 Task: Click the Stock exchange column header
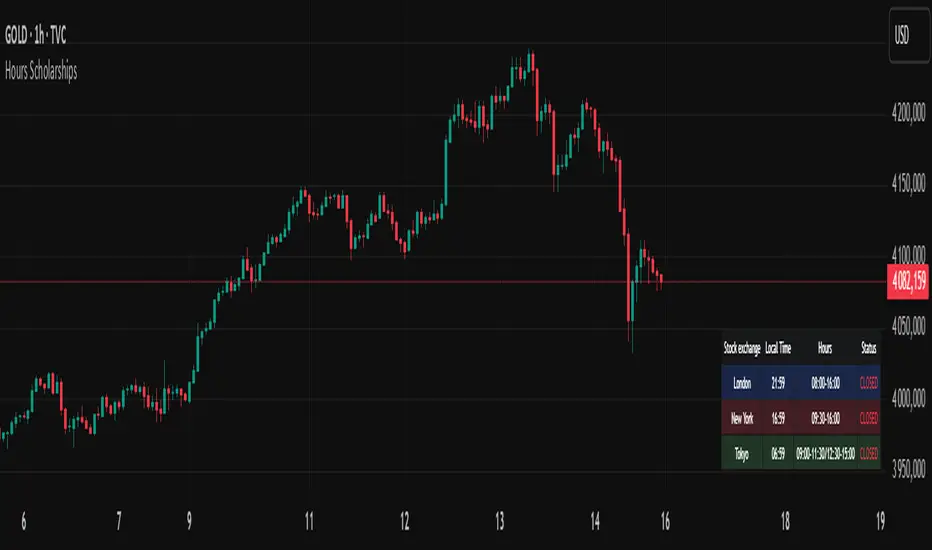(741, 348)
